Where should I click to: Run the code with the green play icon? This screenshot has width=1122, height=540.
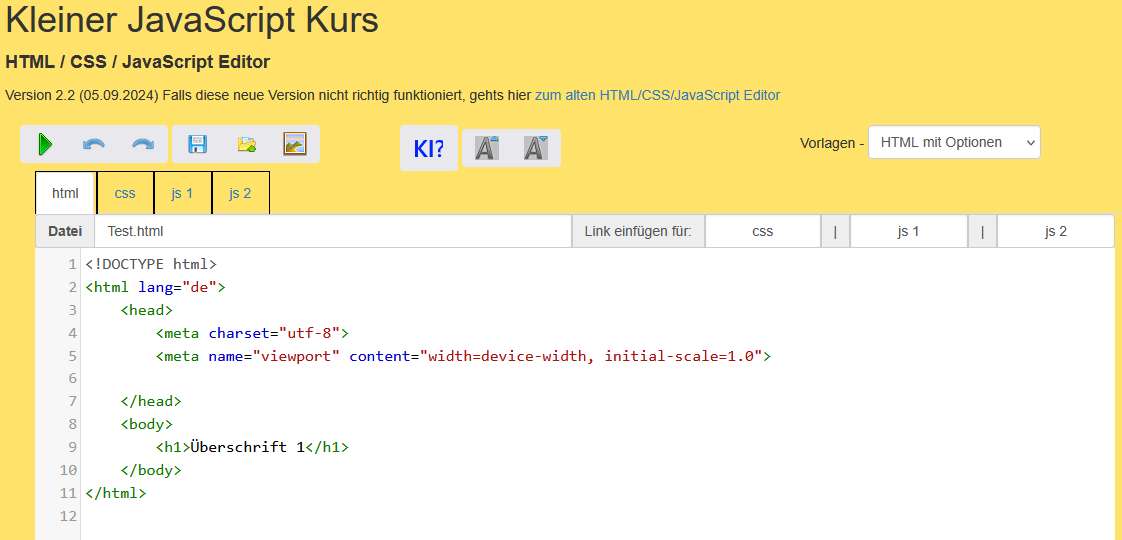coord(45,144)
